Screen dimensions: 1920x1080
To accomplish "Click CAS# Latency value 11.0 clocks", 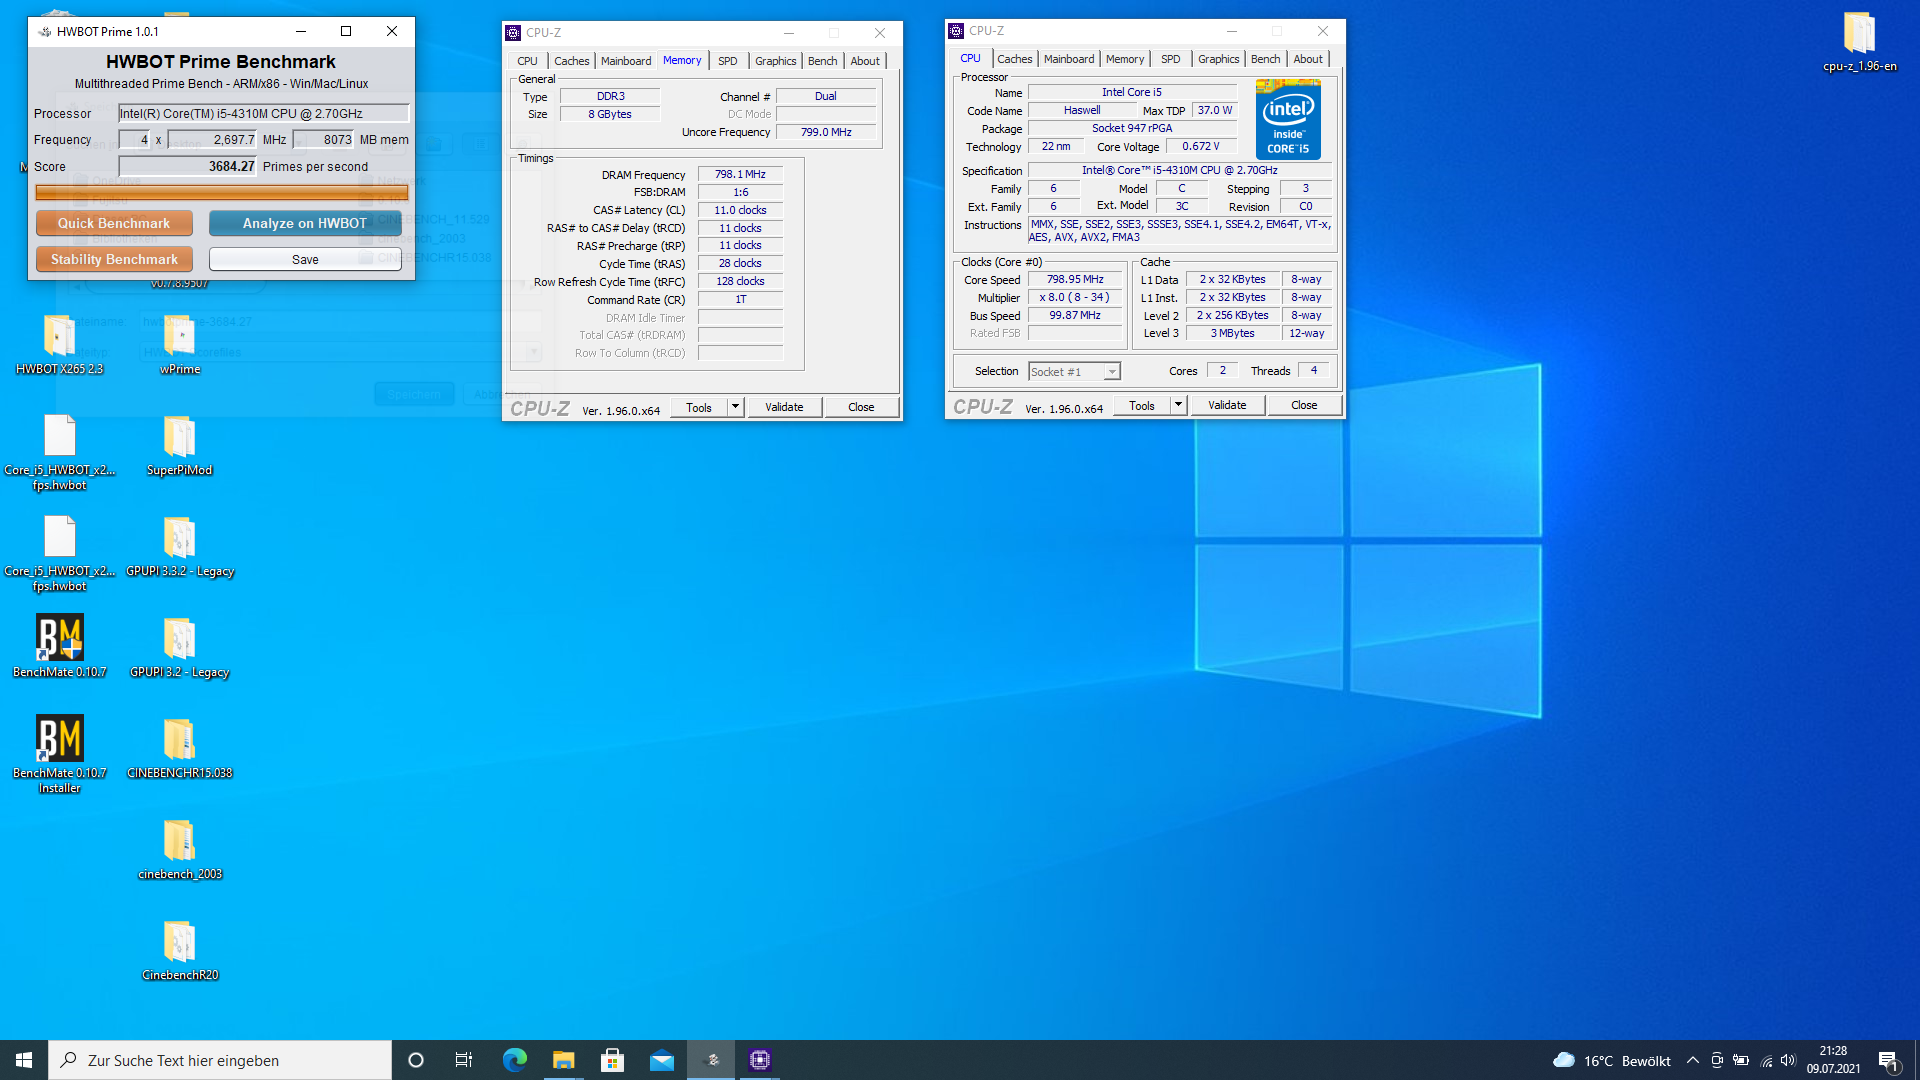I will pyautogui.click(x=740, y=210).
